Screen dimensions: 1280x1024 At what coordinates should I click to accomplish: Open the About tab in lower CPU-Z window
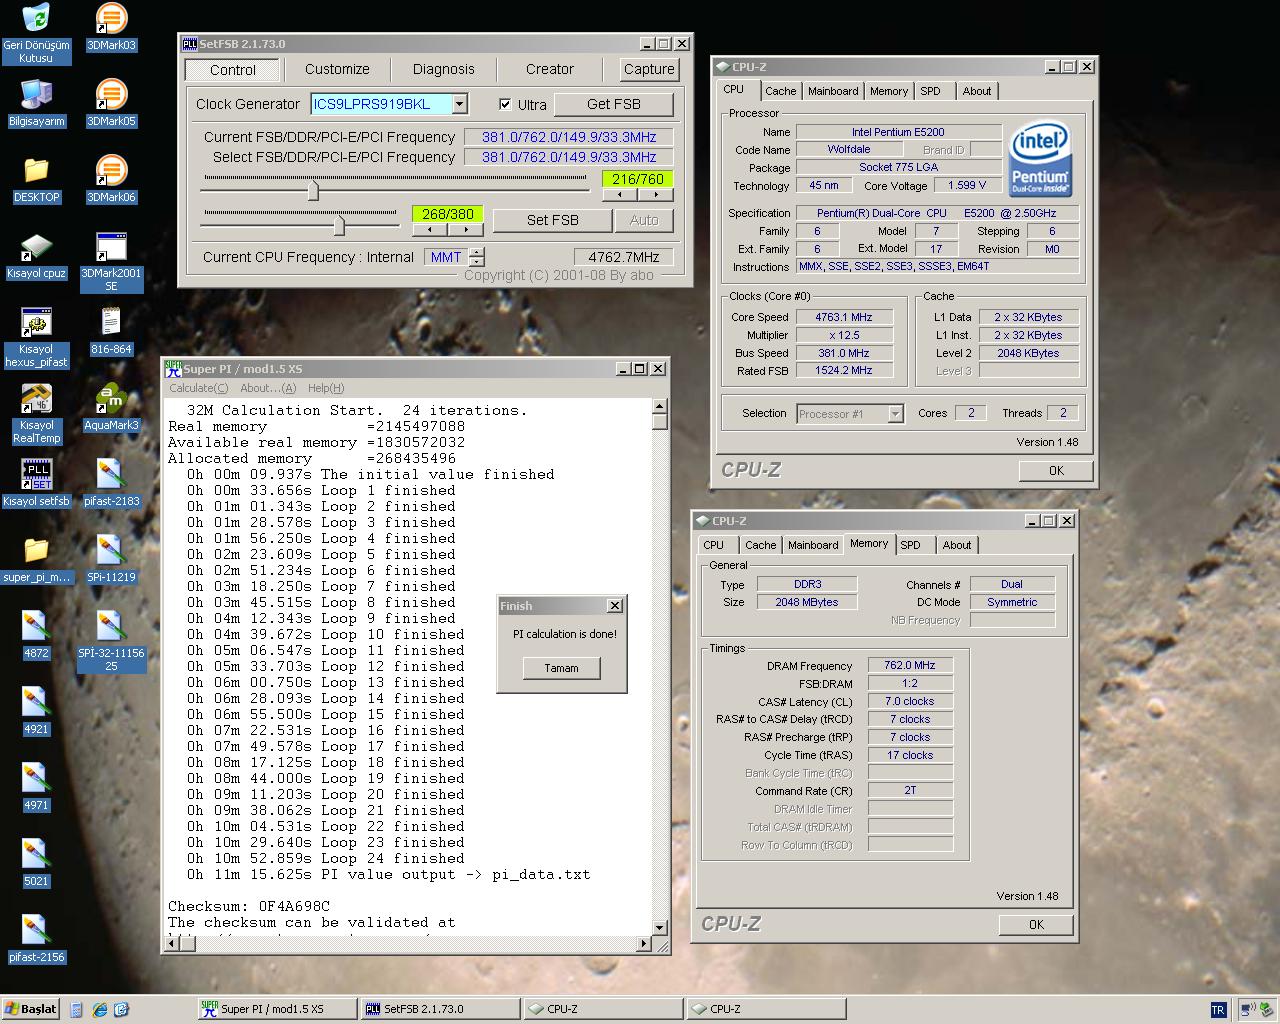pyautogui.click(x=956, y=545)
